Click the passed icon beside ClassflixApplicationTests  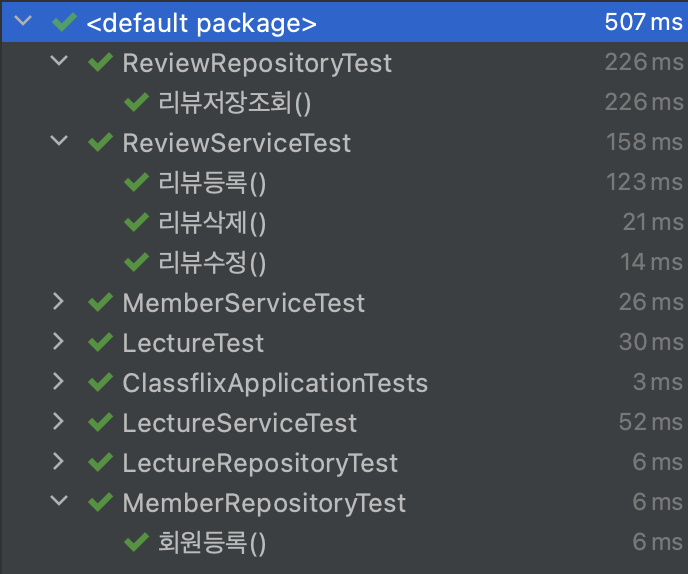click(100, 382)
